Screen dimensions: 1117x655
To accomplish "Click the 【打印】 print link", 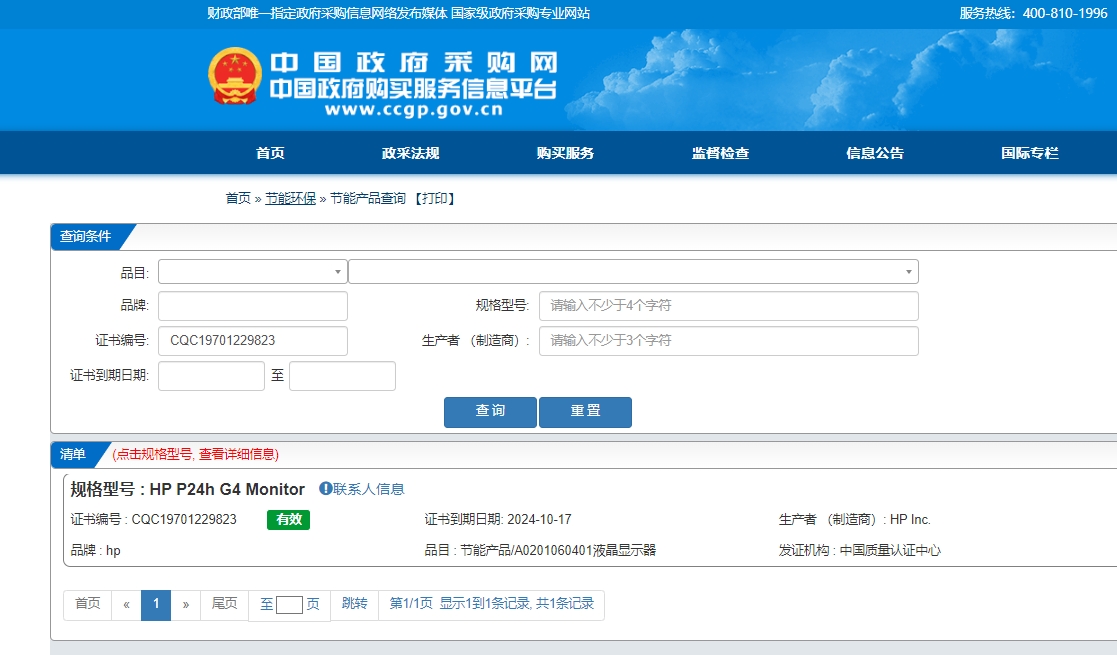I will 435,198.
